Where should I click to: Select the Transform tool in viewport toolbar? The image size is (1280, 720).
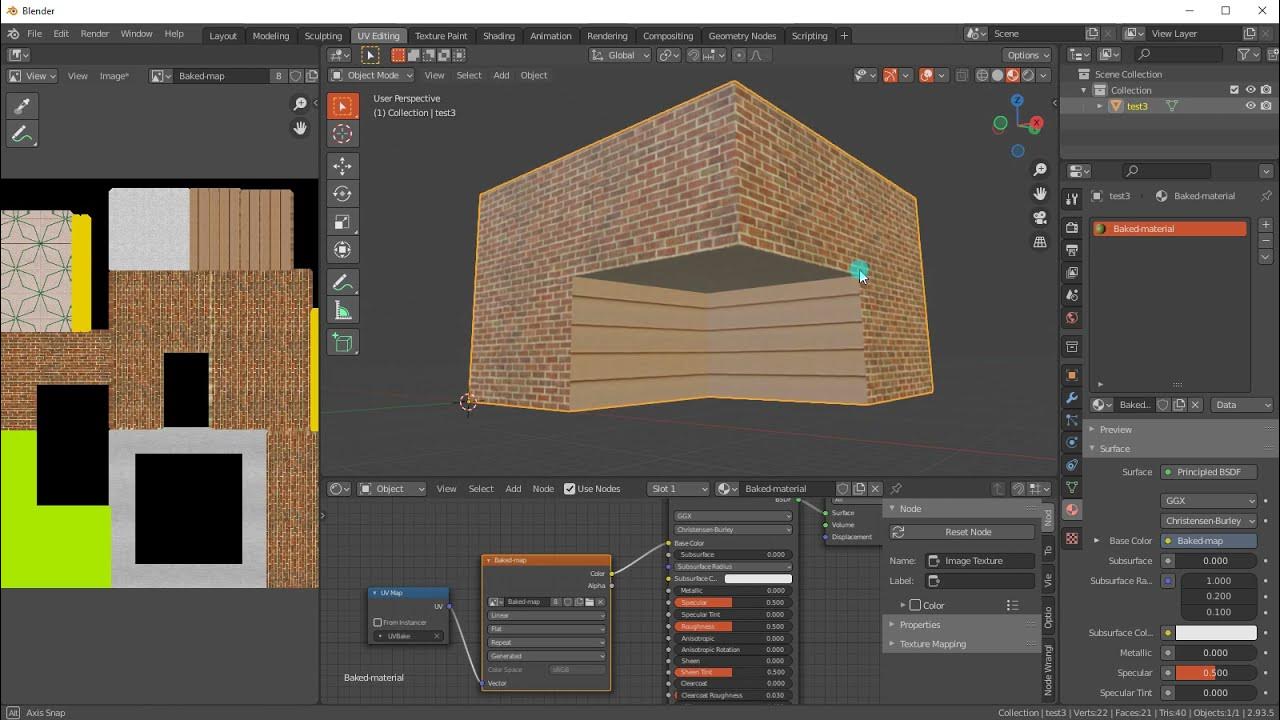[342, 250]
